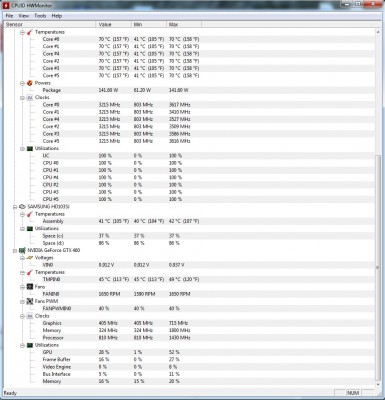This screenshot has width=385, height=400.
Task: Collapse the SAMSUNG HD103SI tree node
Action: pyautogui.click(x=15, y=207)
